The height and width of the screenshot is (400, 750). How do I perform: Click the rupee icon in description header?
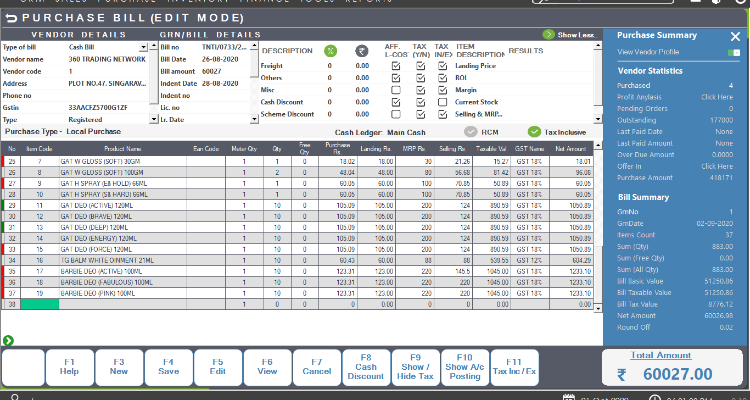(x=362, y=51)
